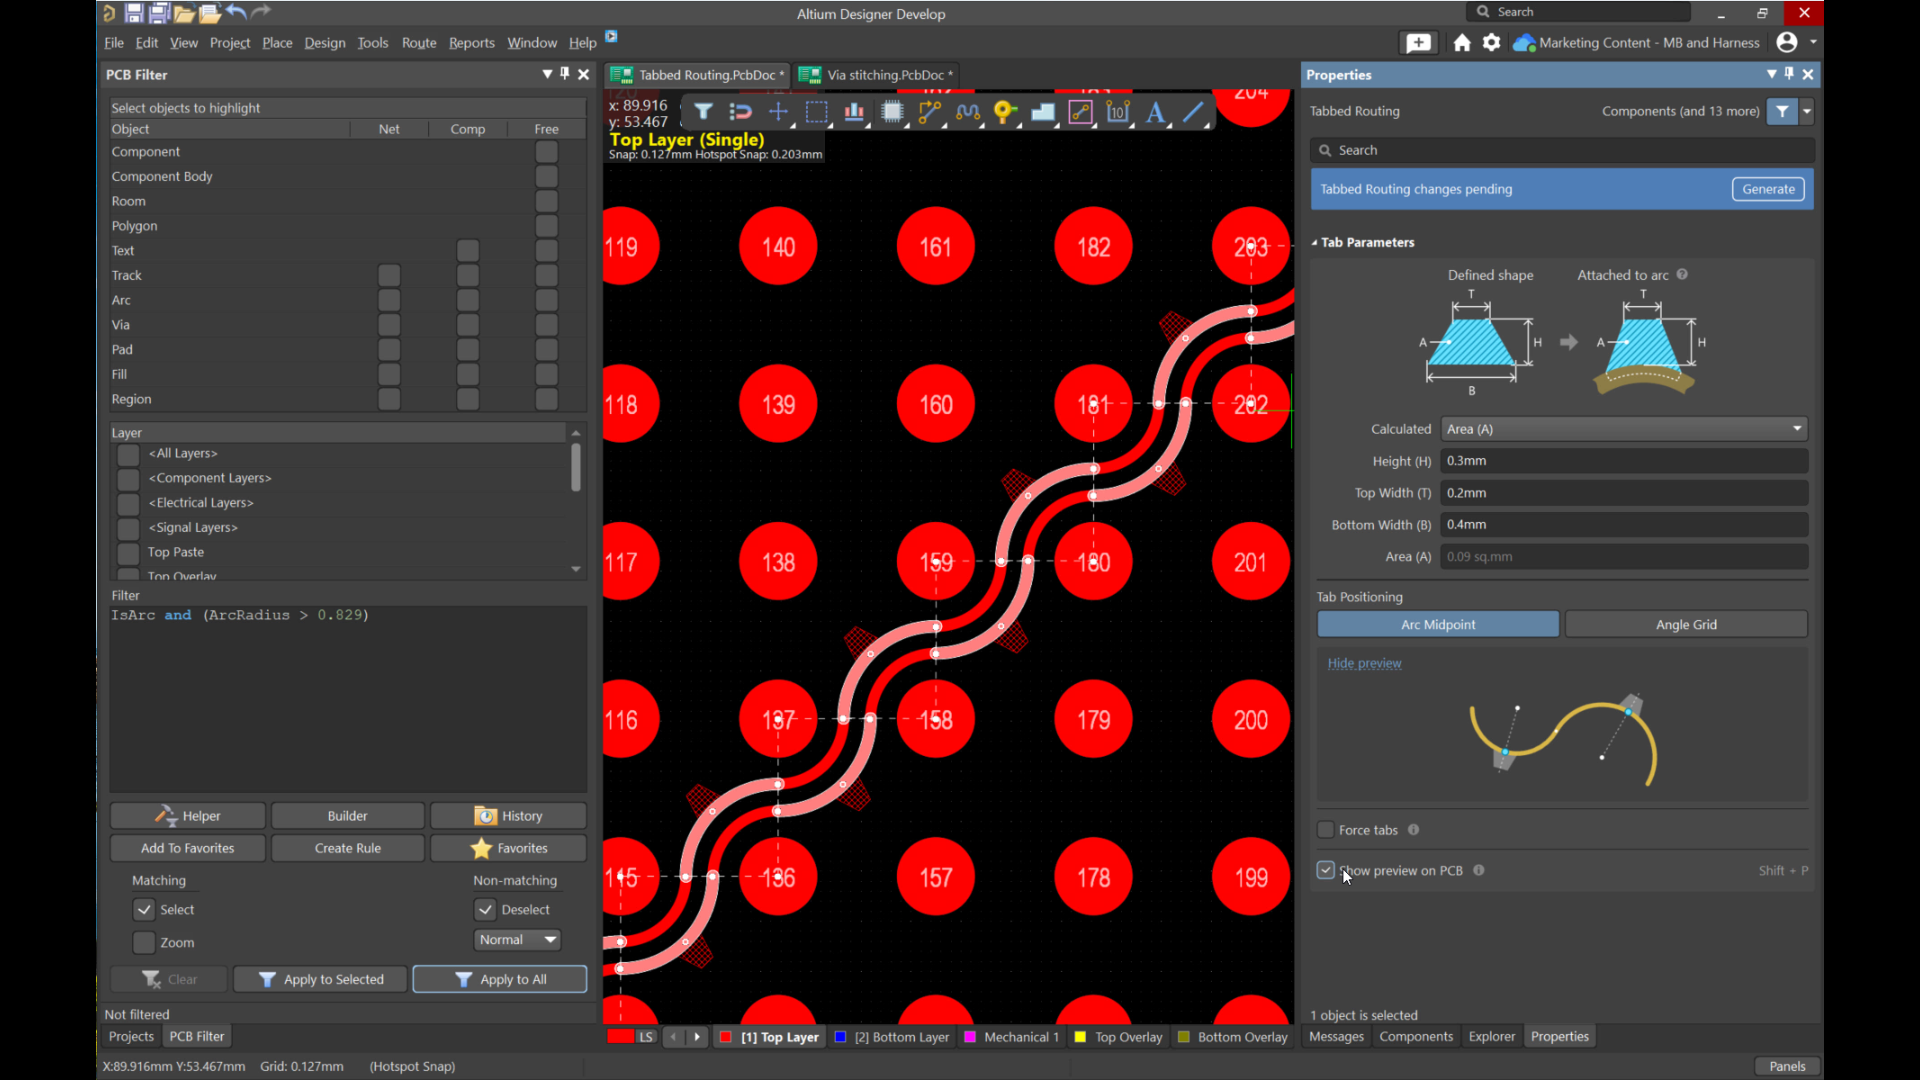1920x1080 pixels.
Task: Toggle the Deselect non-matching checkbox
Action: [x=485, y=909]
